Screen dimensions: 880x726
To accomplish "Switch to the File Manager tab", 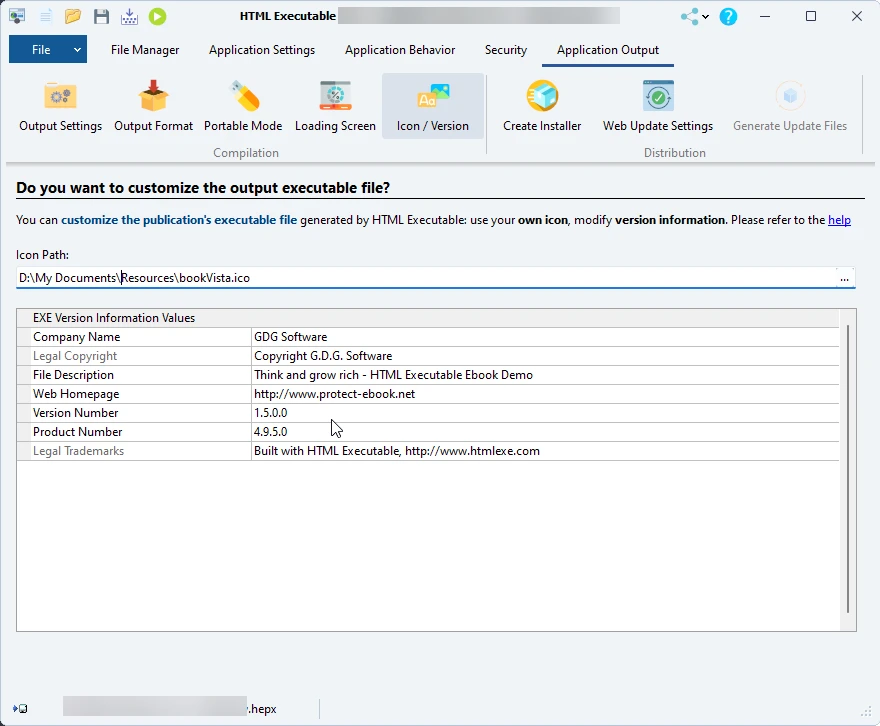I will click(x=145, y=50).
